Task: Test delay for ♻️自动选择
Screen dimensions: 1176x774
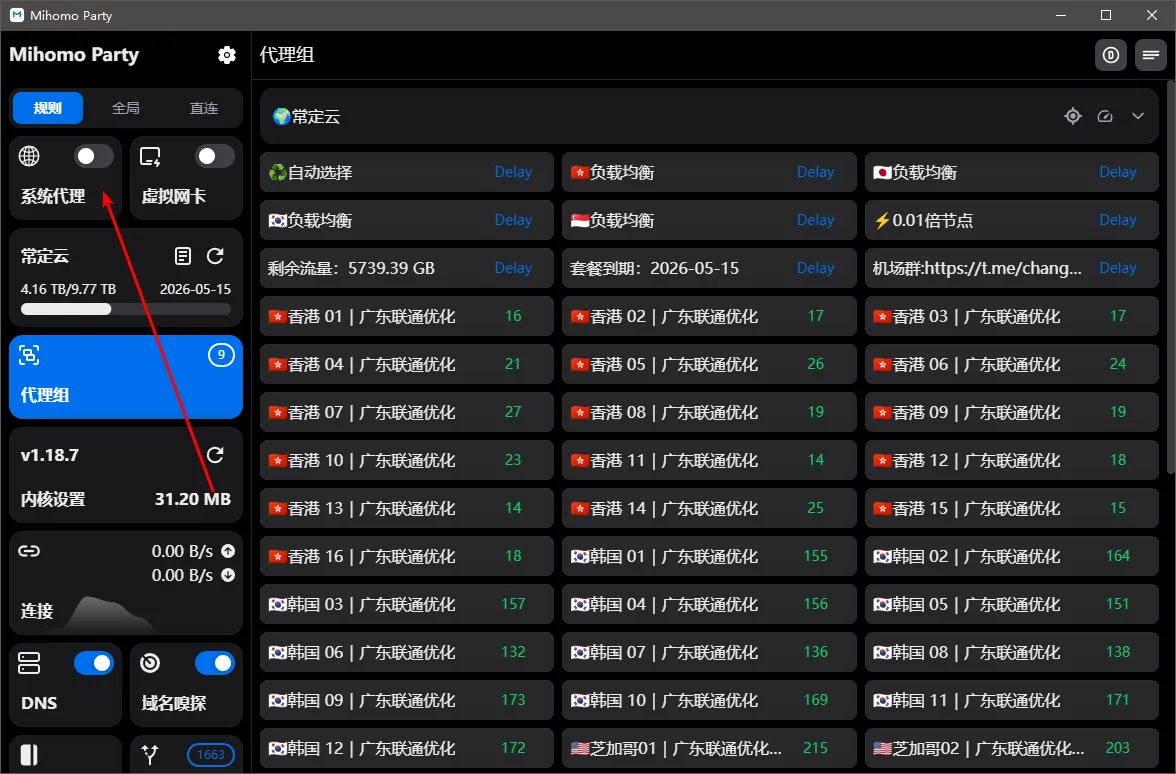Action: coord(513,172)
